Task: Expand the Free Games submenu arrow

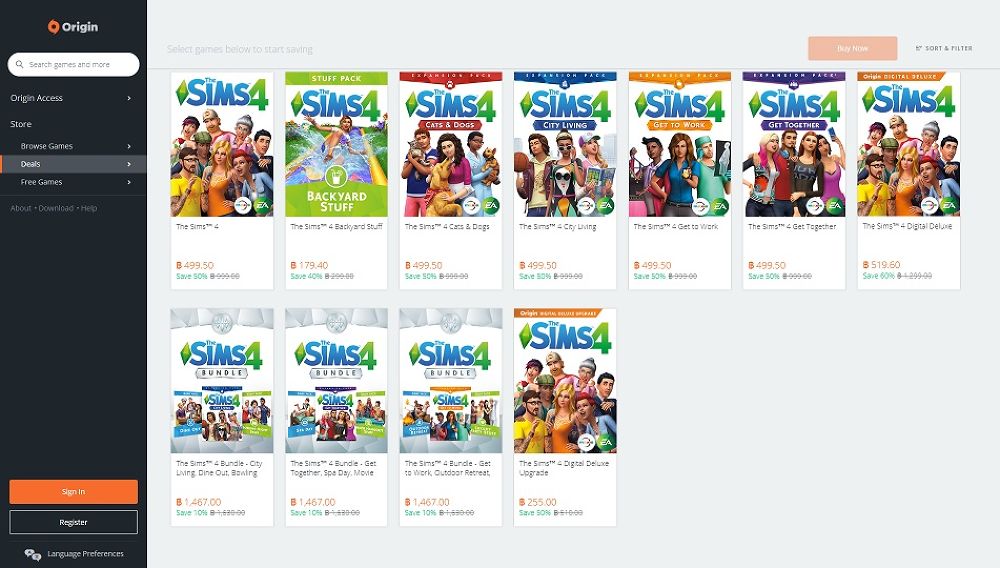Action: [x=129, y=182]
